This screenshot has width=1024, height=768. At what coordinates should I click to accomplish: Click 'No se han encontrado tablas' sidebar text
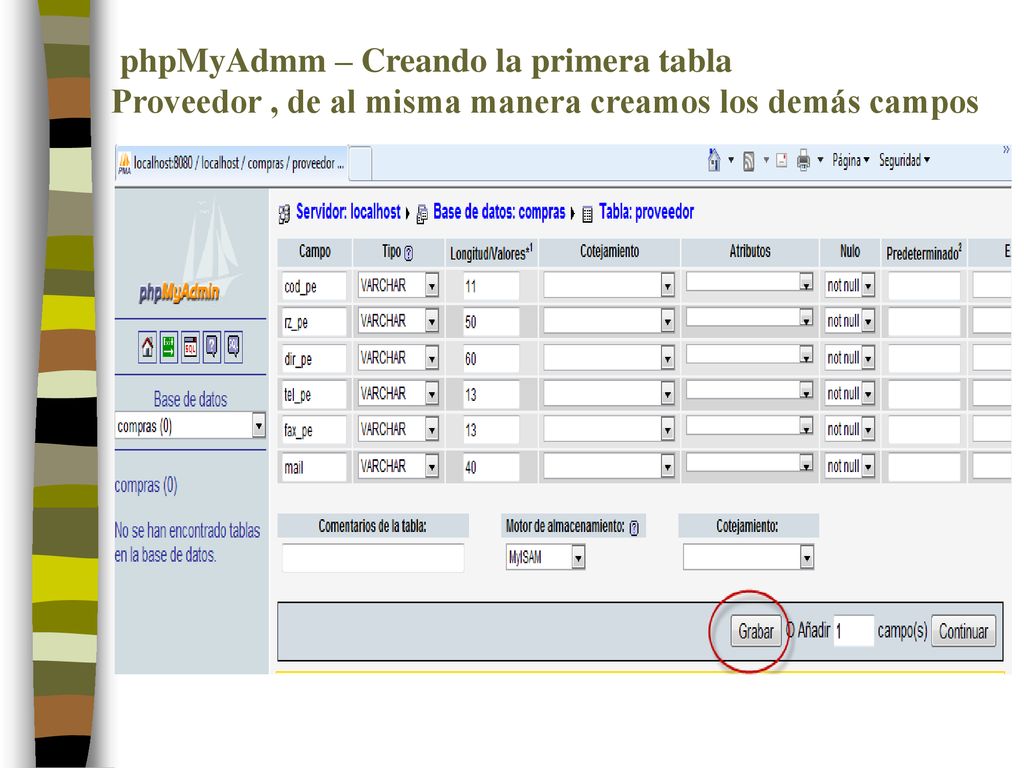(187, 543)
